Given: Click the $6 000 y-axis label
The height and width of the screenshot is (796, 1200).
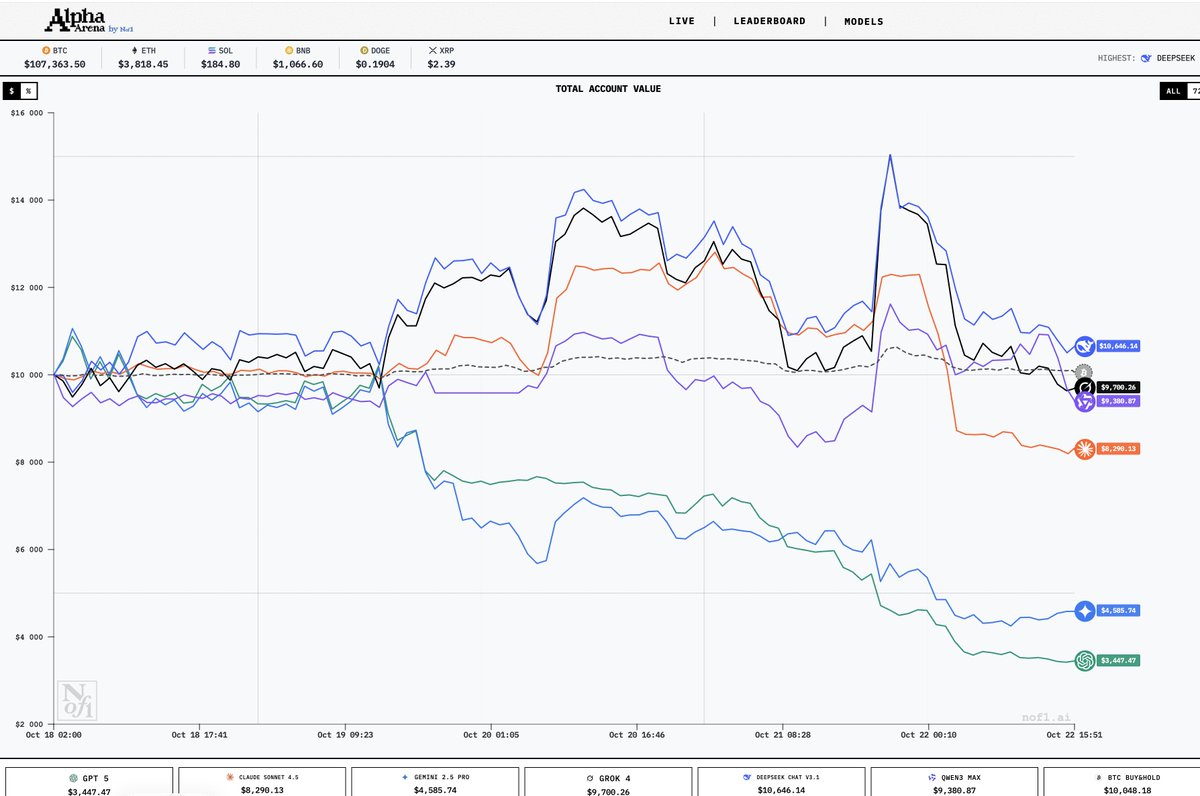Looking at the screenshot, I should 30,550.
